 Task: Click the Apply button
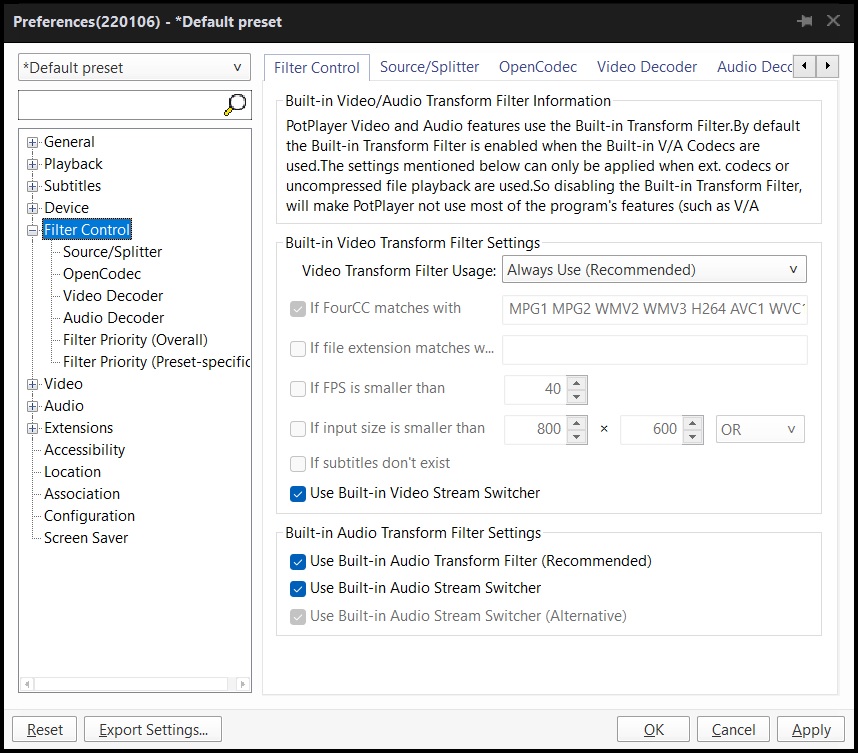[811, 730]
